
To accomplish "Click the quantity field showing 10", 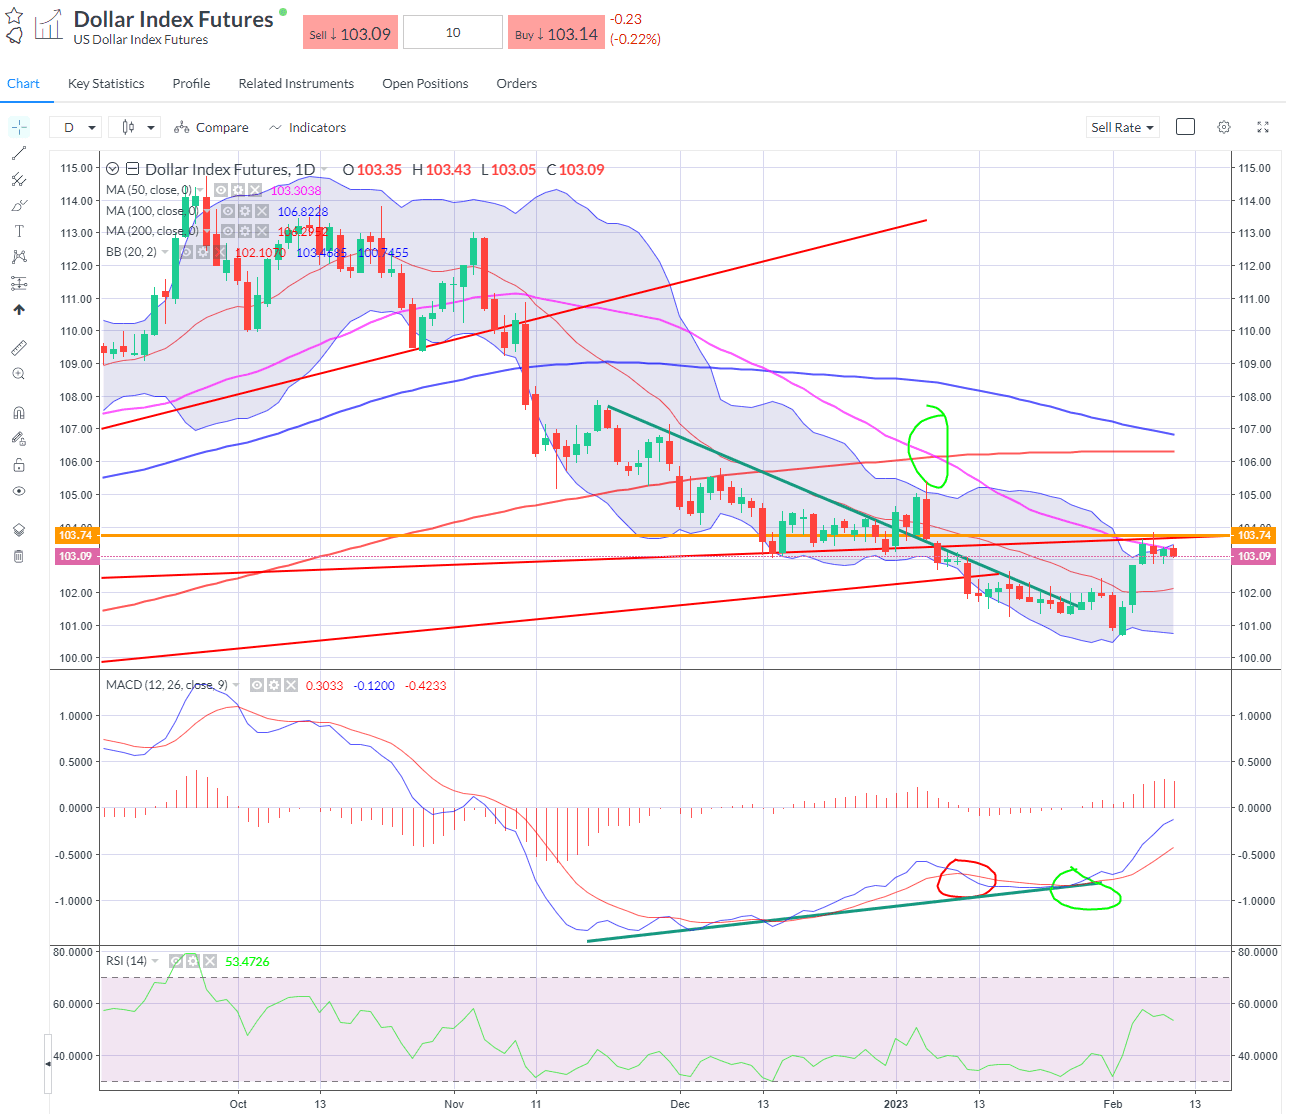I will coord(453,32).
